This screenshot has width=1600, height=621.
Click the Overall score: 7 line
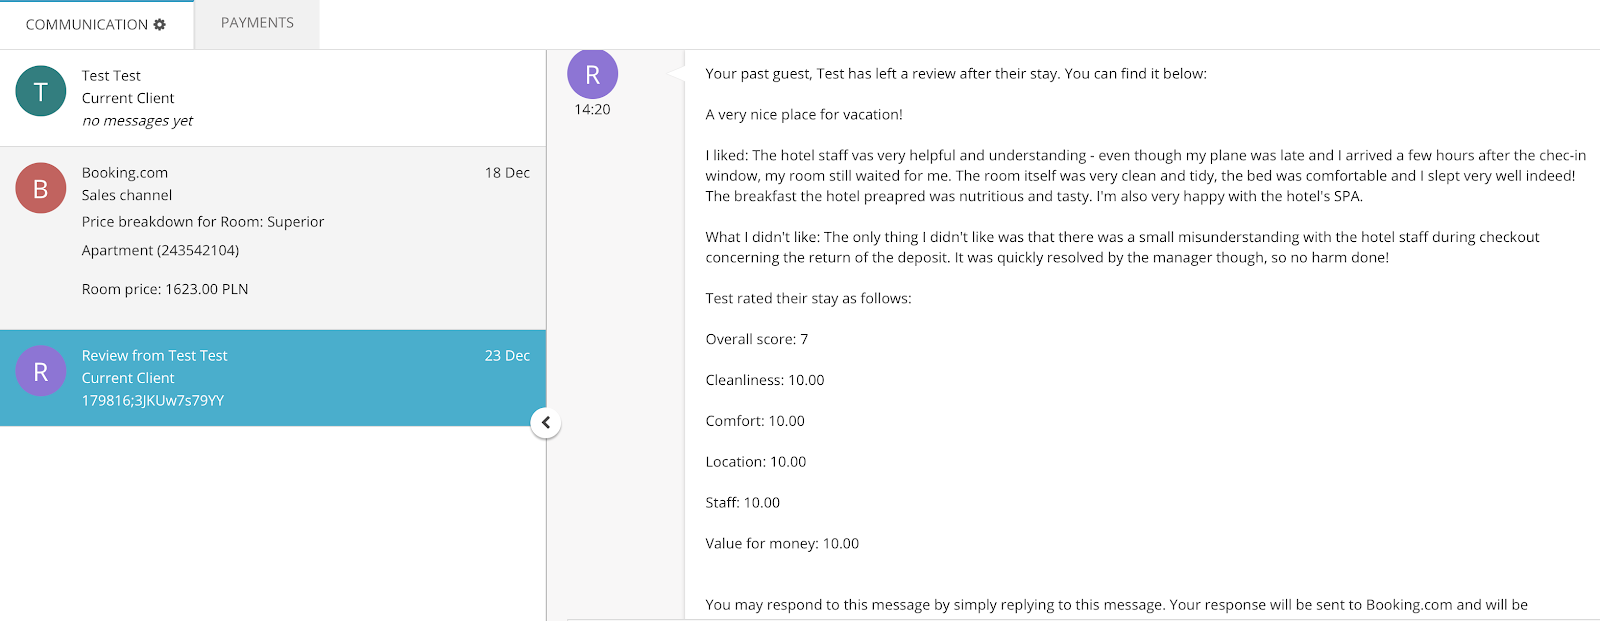point(757,339)
